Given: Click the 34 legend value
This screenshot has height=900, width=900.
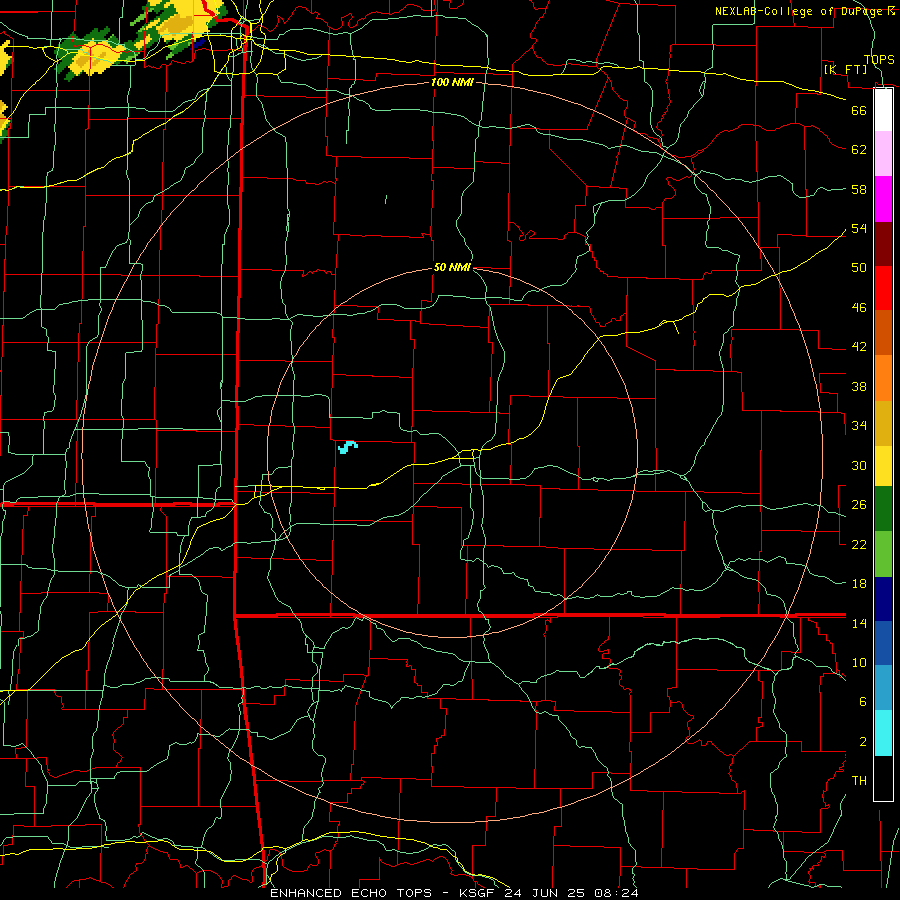Looking at the screenshot, I should point(859,425).
